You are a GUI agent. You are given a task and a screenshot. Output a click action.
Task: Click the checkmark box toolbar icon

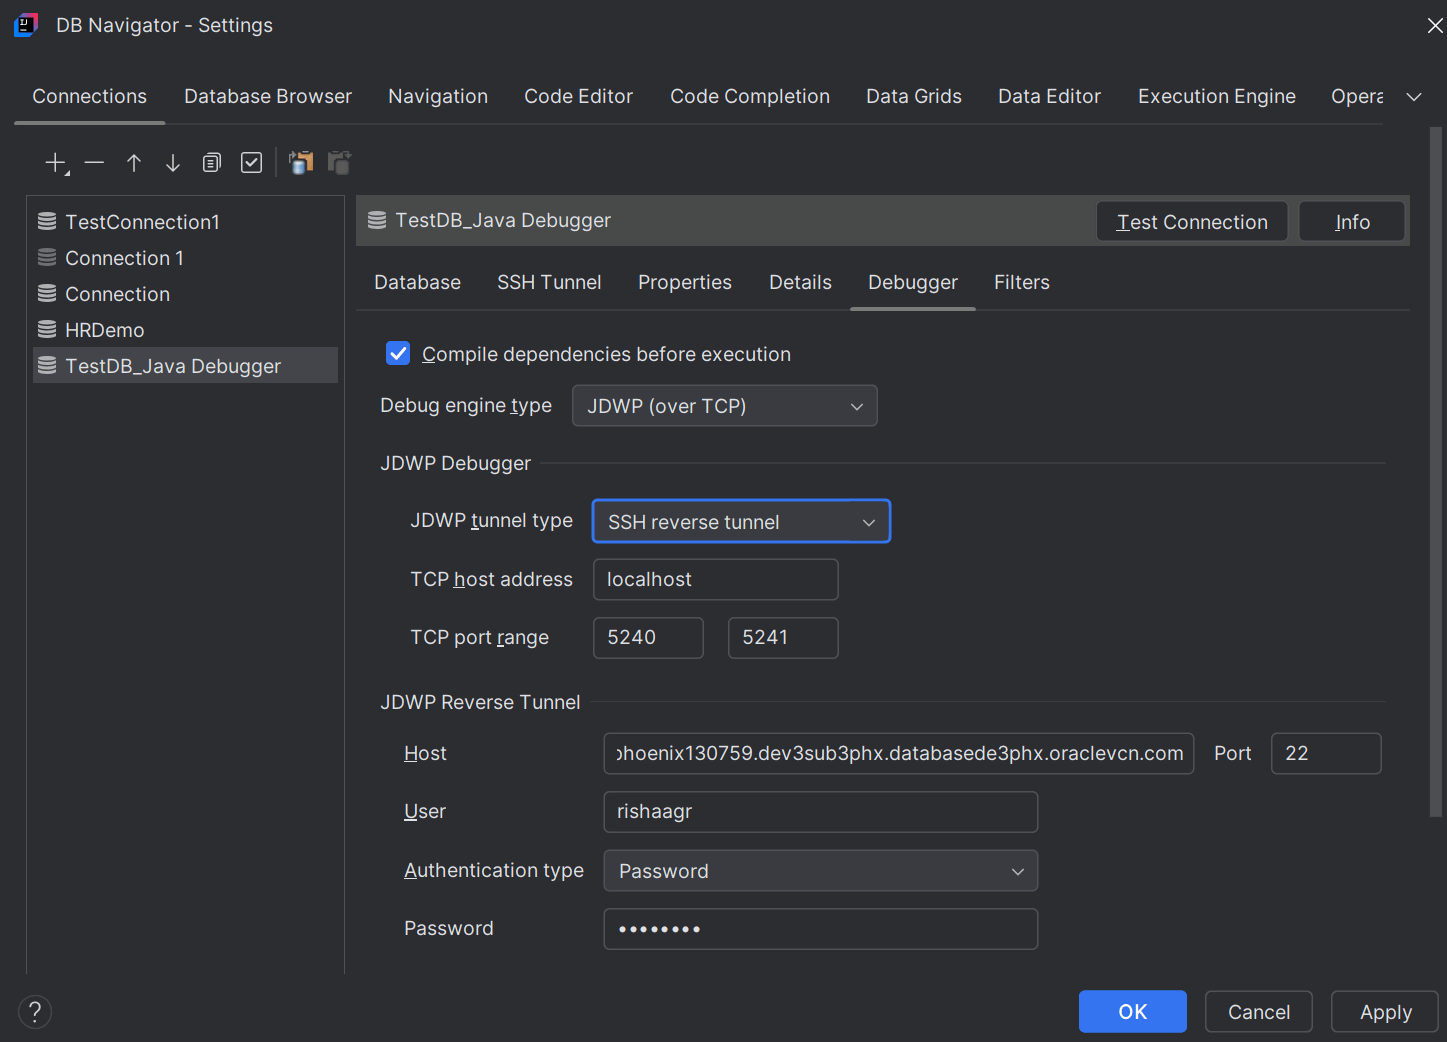[x=252, y=163]
